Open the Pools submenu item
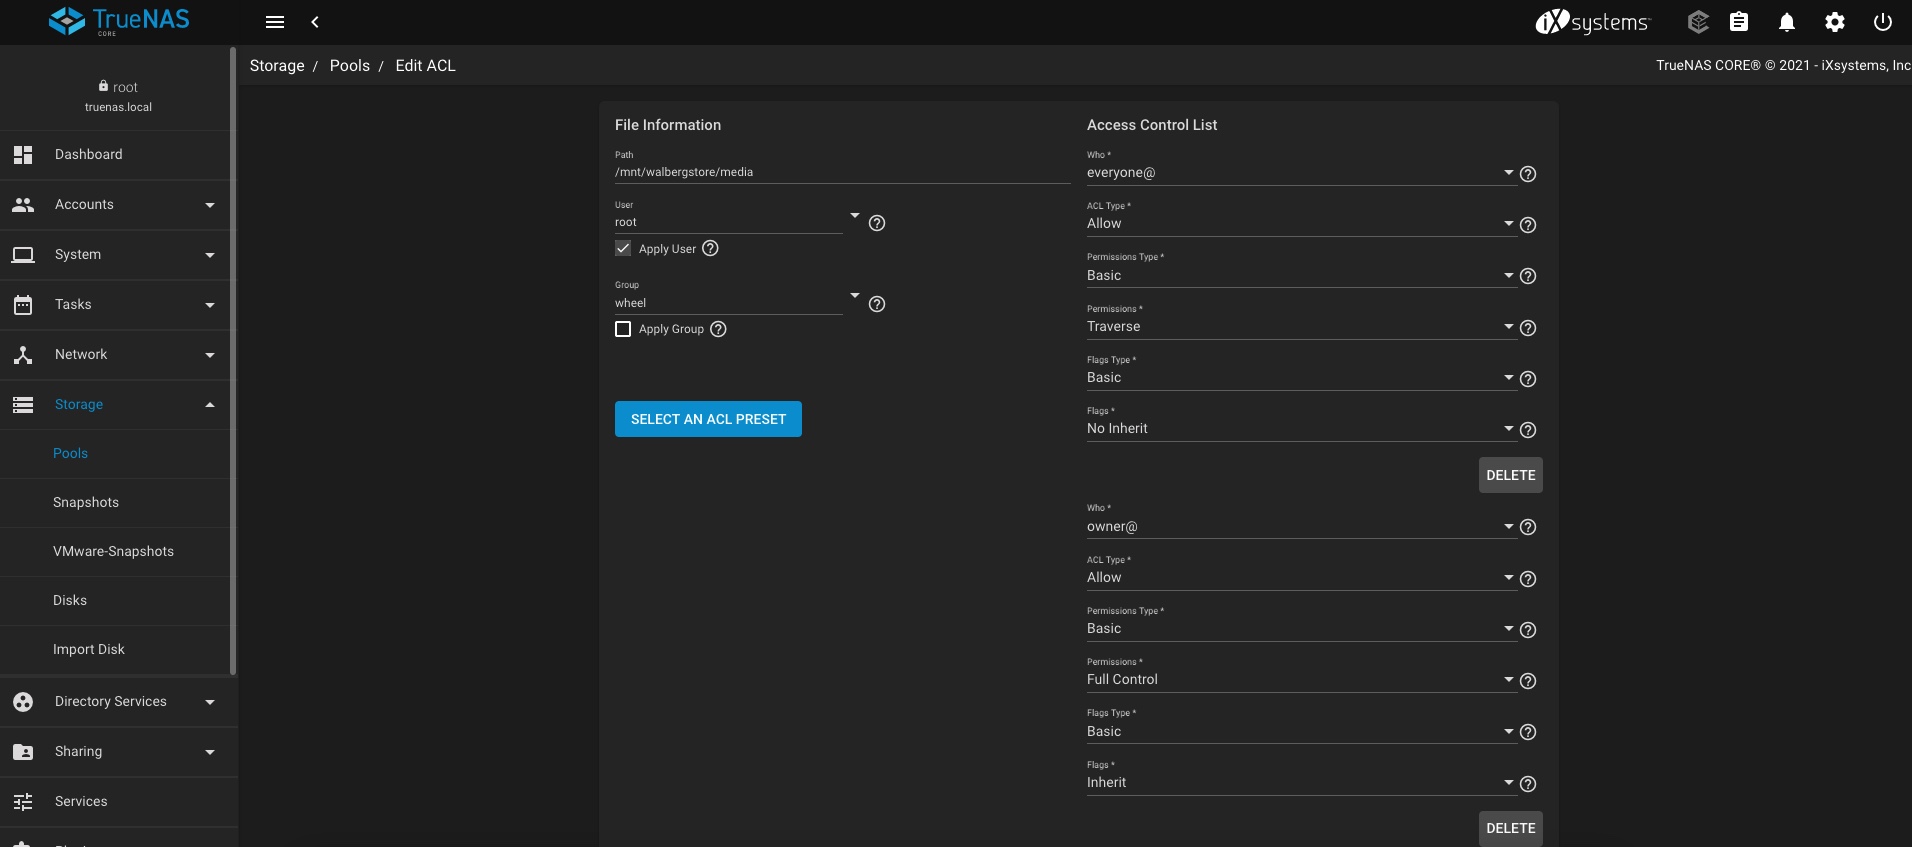This screenshot has height=847, width=1912. point(115,453)
